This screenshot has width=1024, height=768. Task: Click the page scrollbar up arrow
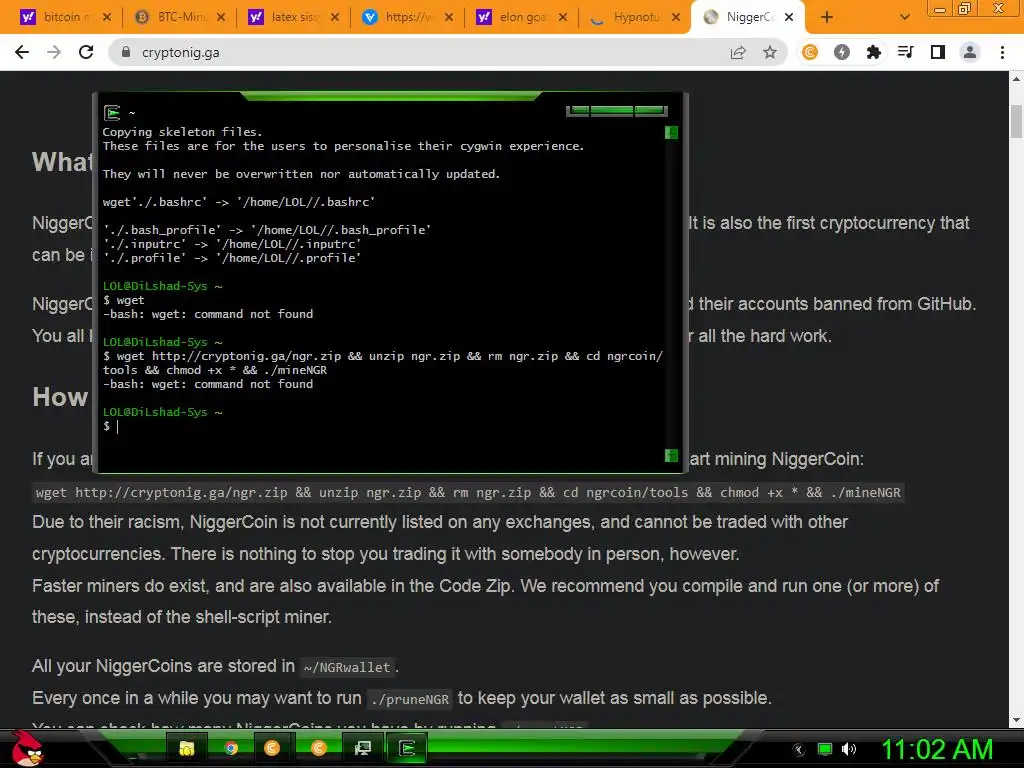pos(1016,79)
